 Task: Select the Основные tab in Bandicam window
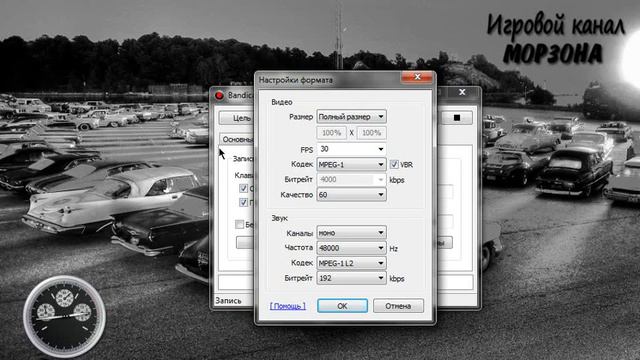click(237, 139)
